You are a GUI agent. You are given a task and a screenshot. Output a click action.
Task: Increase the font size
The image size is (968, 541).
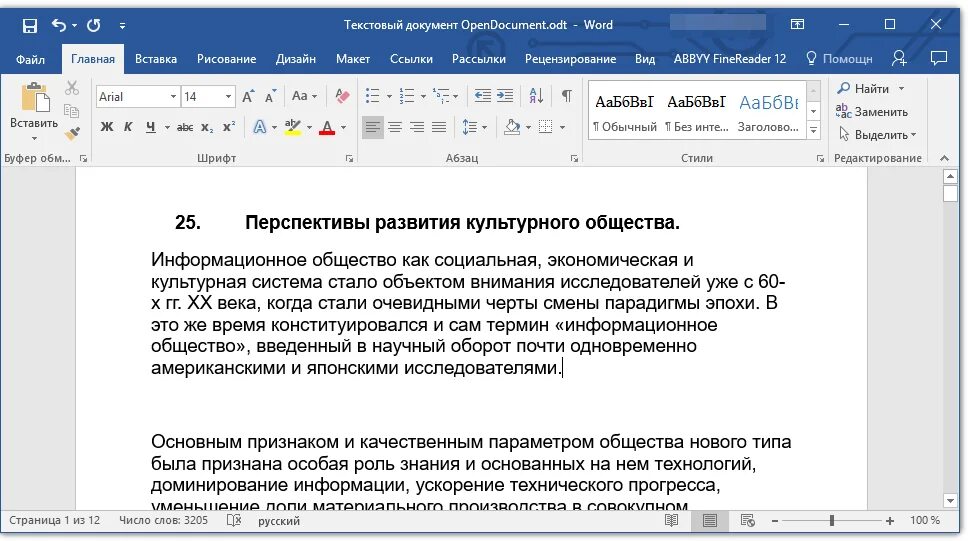tap(248, 96)
